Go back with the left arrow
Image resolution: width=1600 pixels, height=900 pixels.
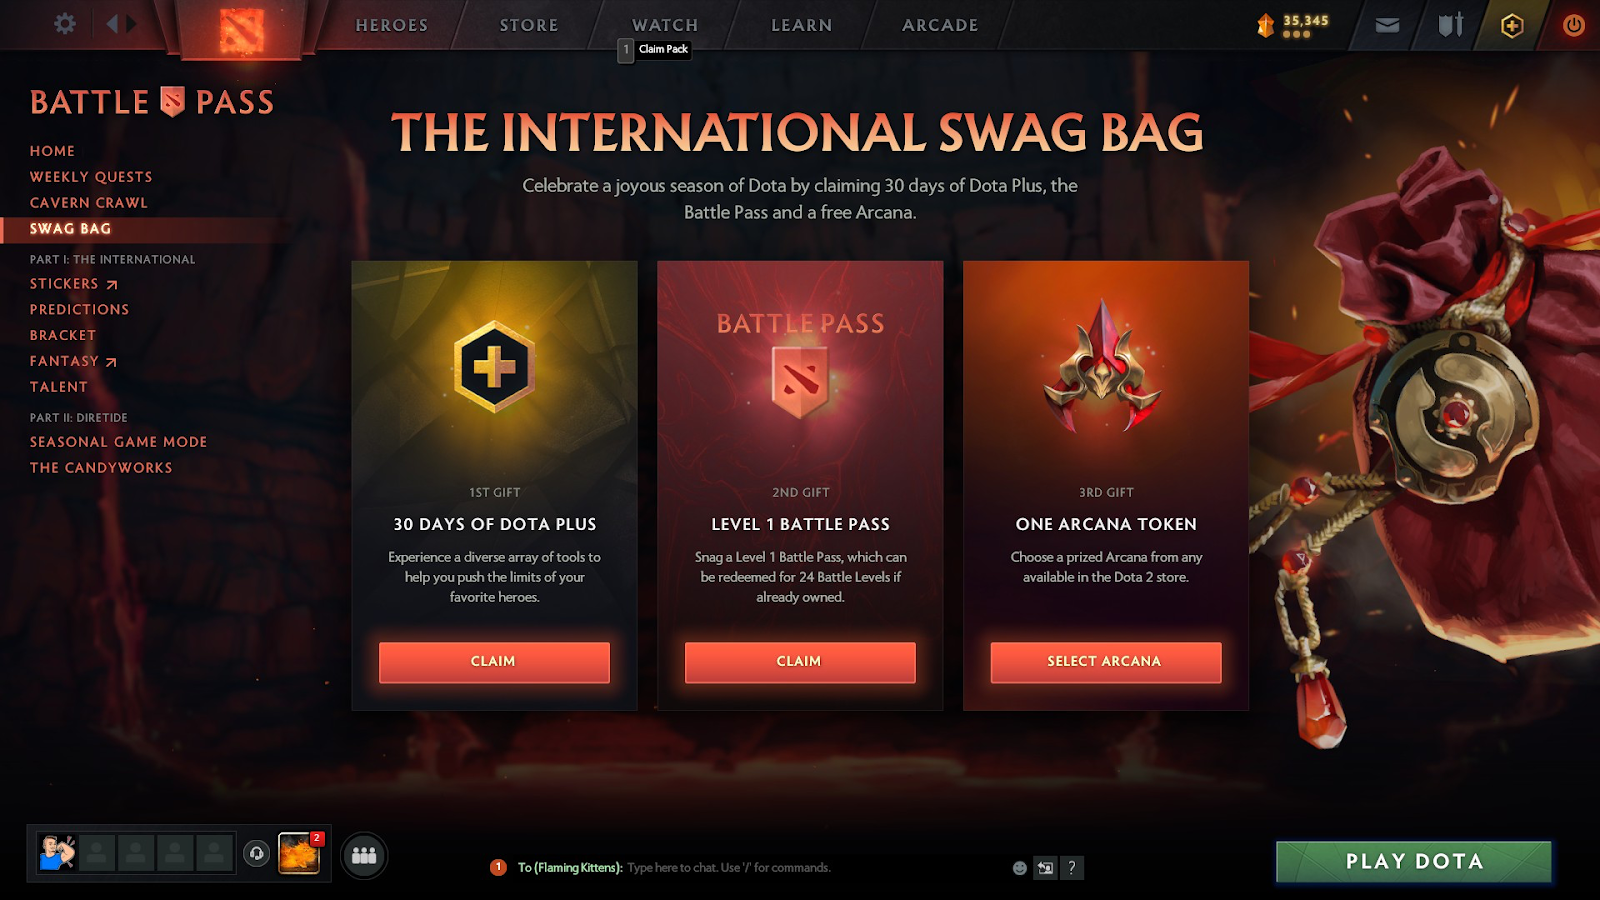[x=112, y=23]
